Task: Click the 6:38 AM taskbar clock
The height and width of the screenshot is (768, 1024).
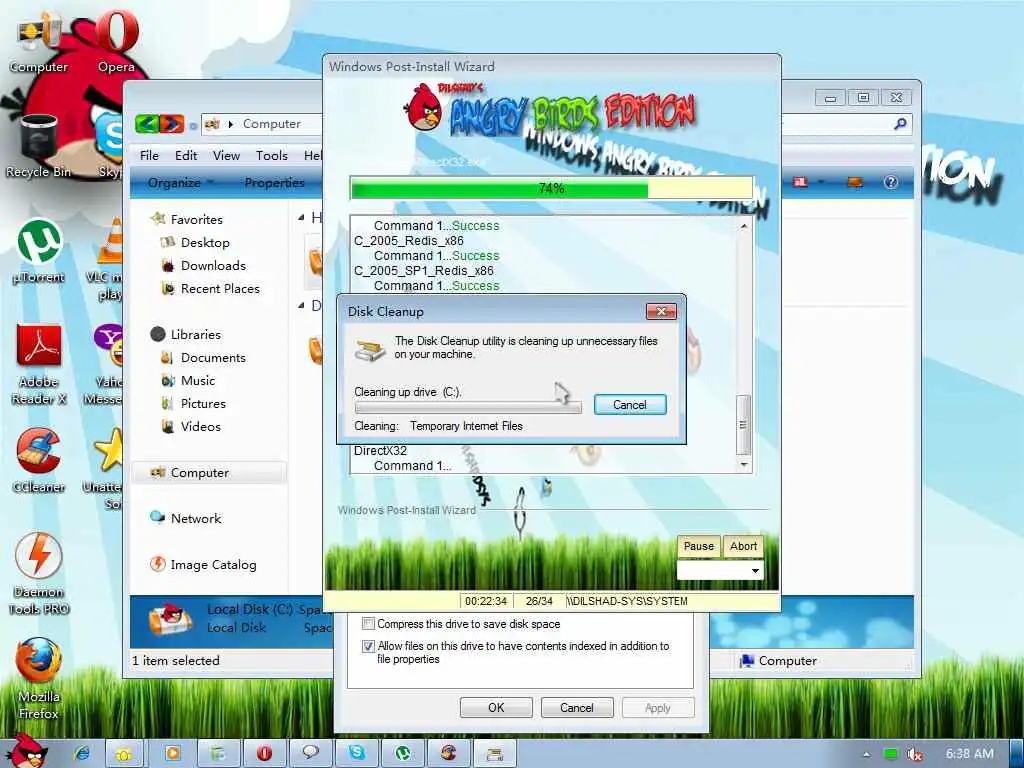Action: tap(970, 754)
